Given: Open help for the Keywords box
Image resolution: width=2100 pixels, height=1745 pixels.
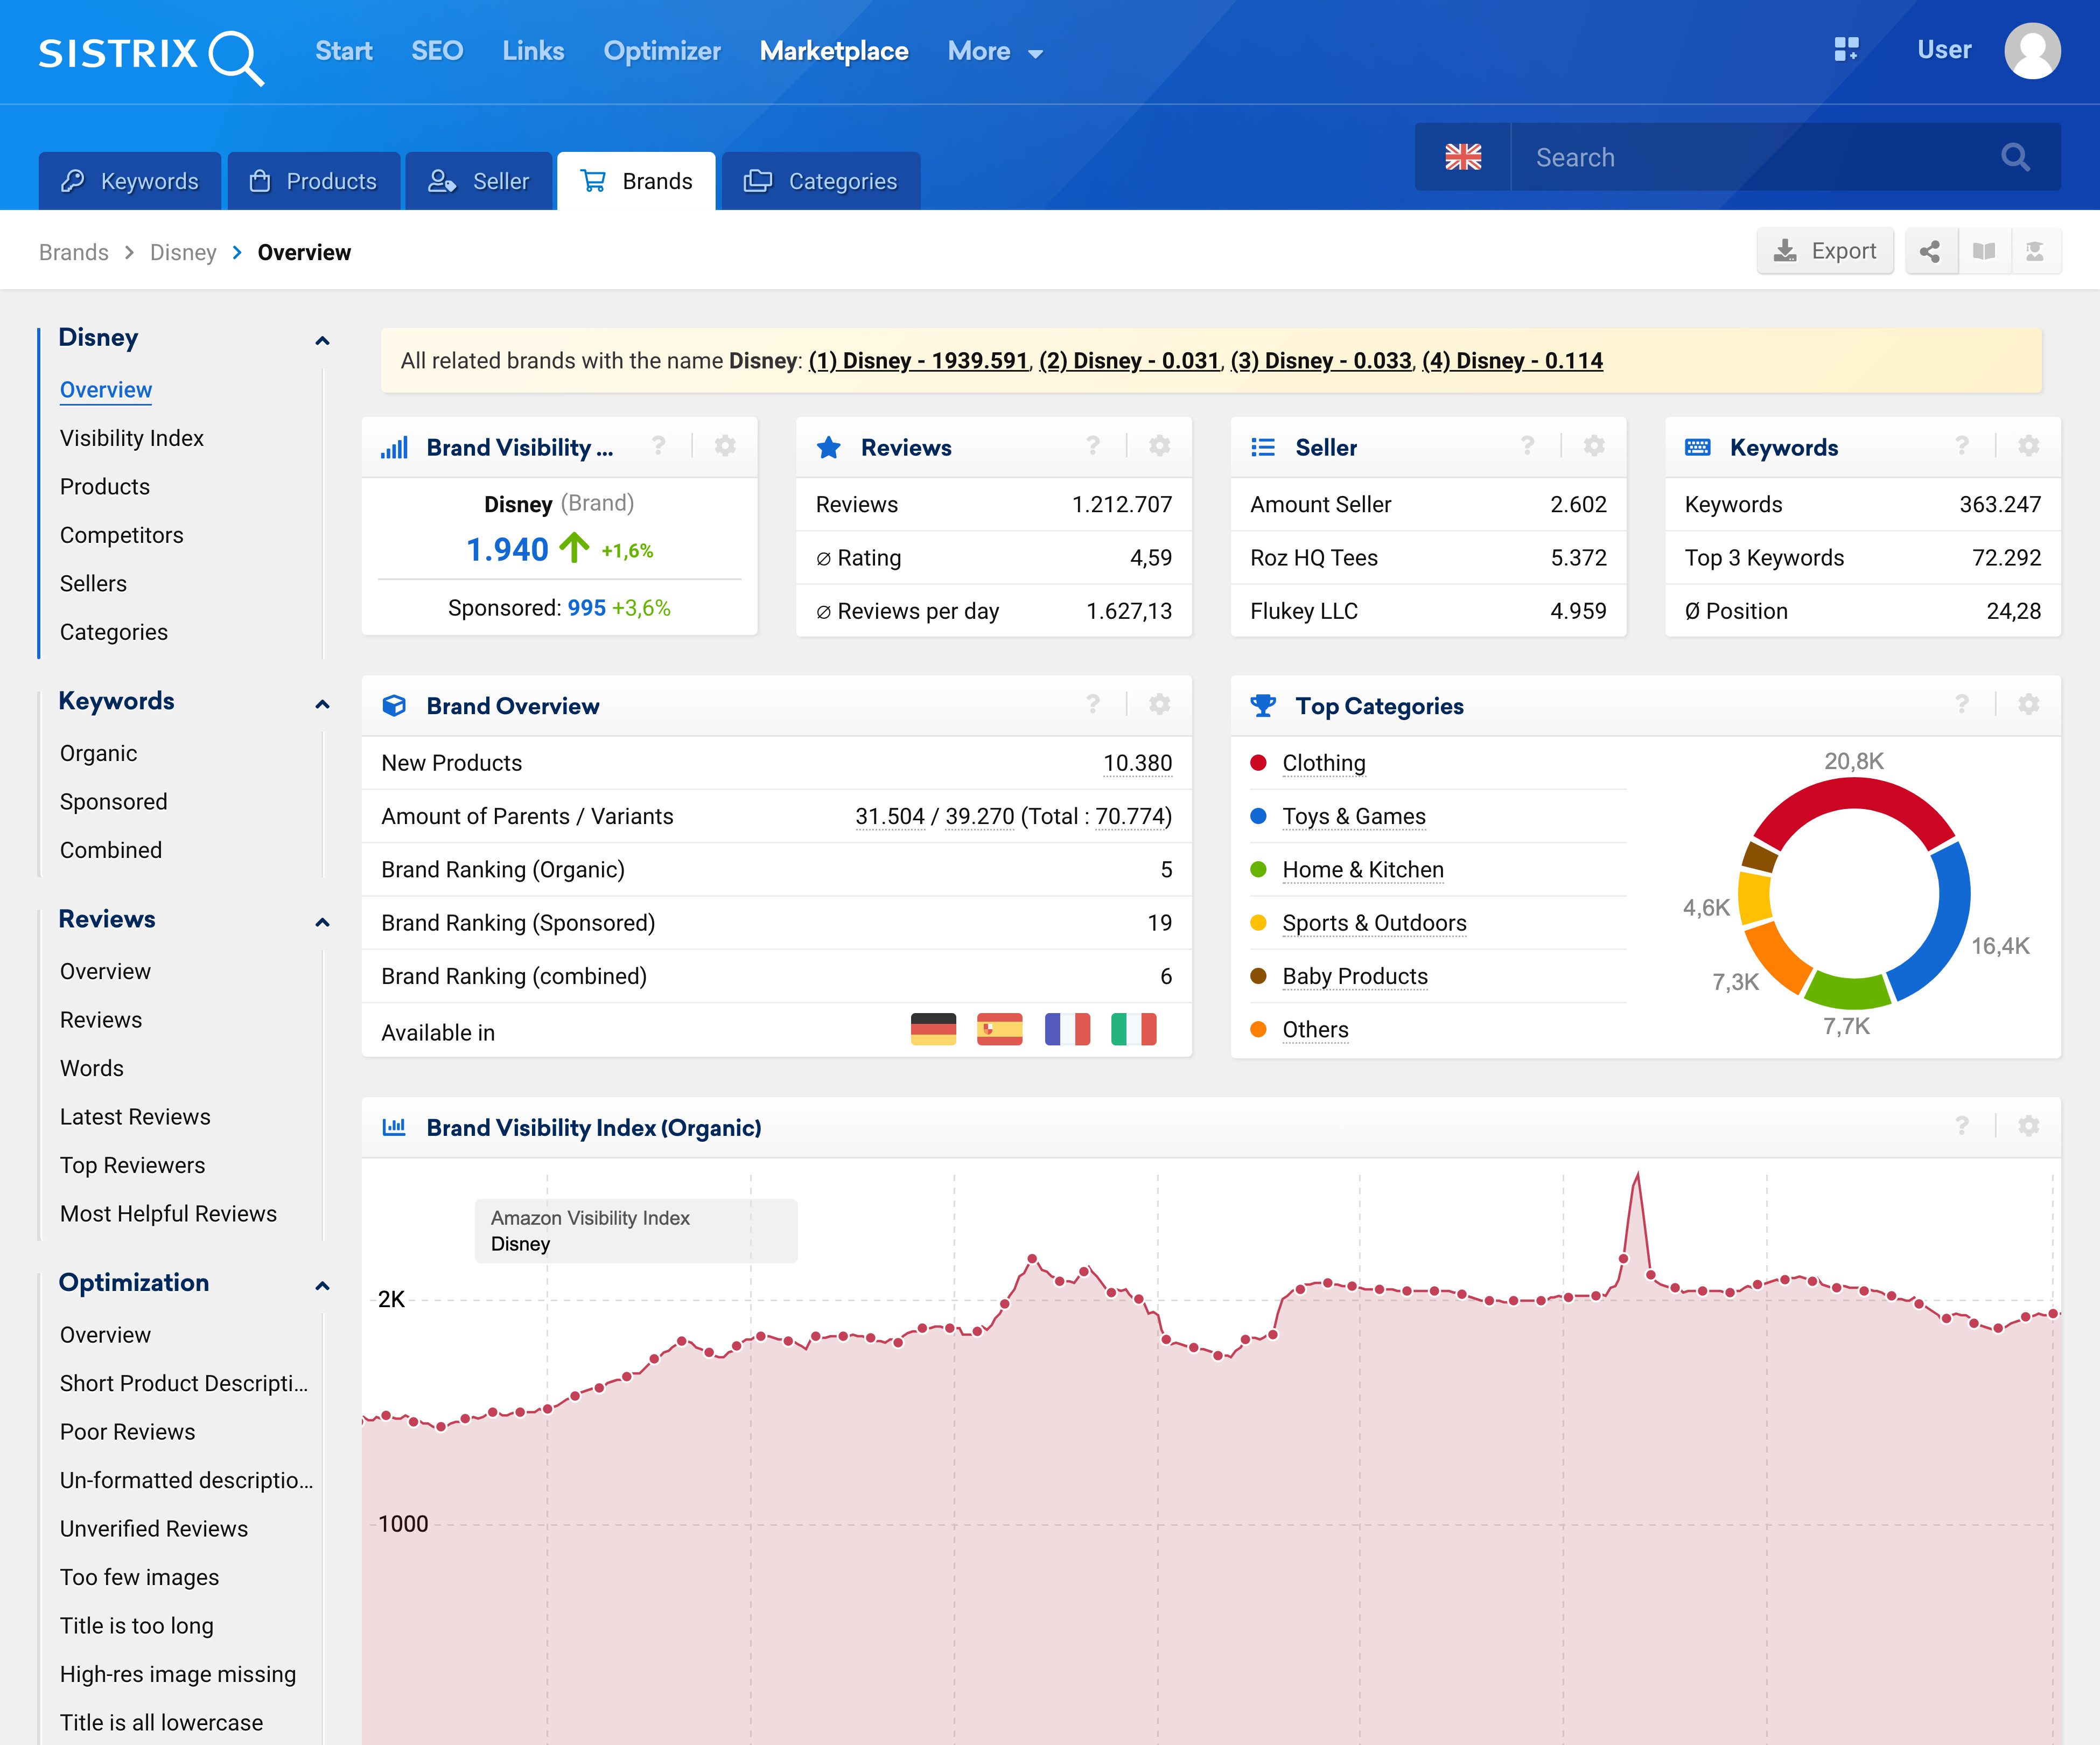Looking at the screenshot, I should pos(1962,446).
